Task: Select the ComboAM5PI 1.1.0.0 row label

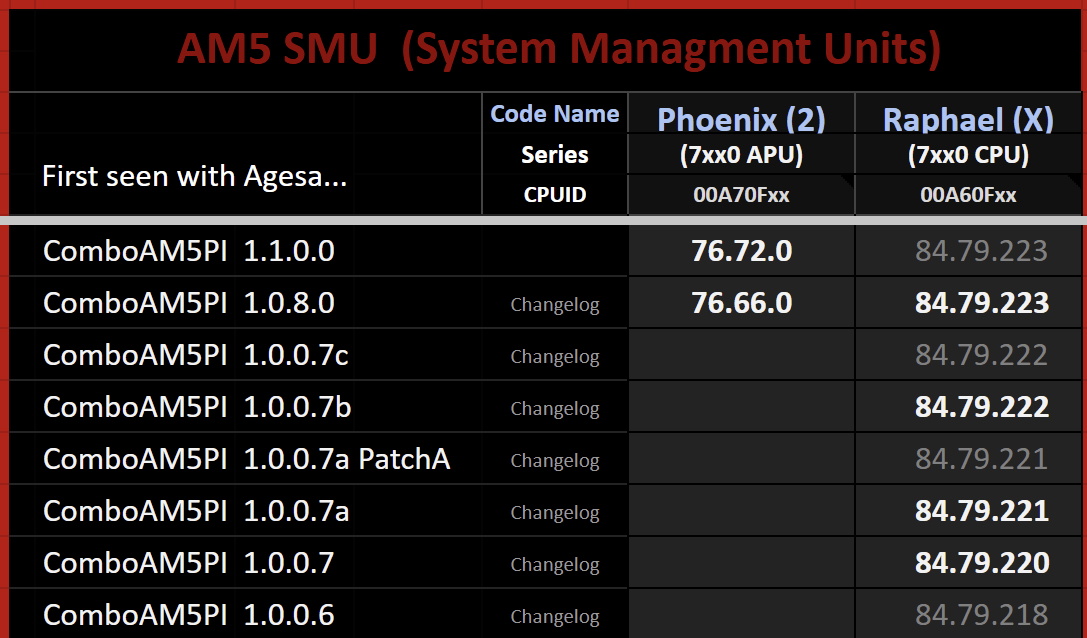Action: 189,251
